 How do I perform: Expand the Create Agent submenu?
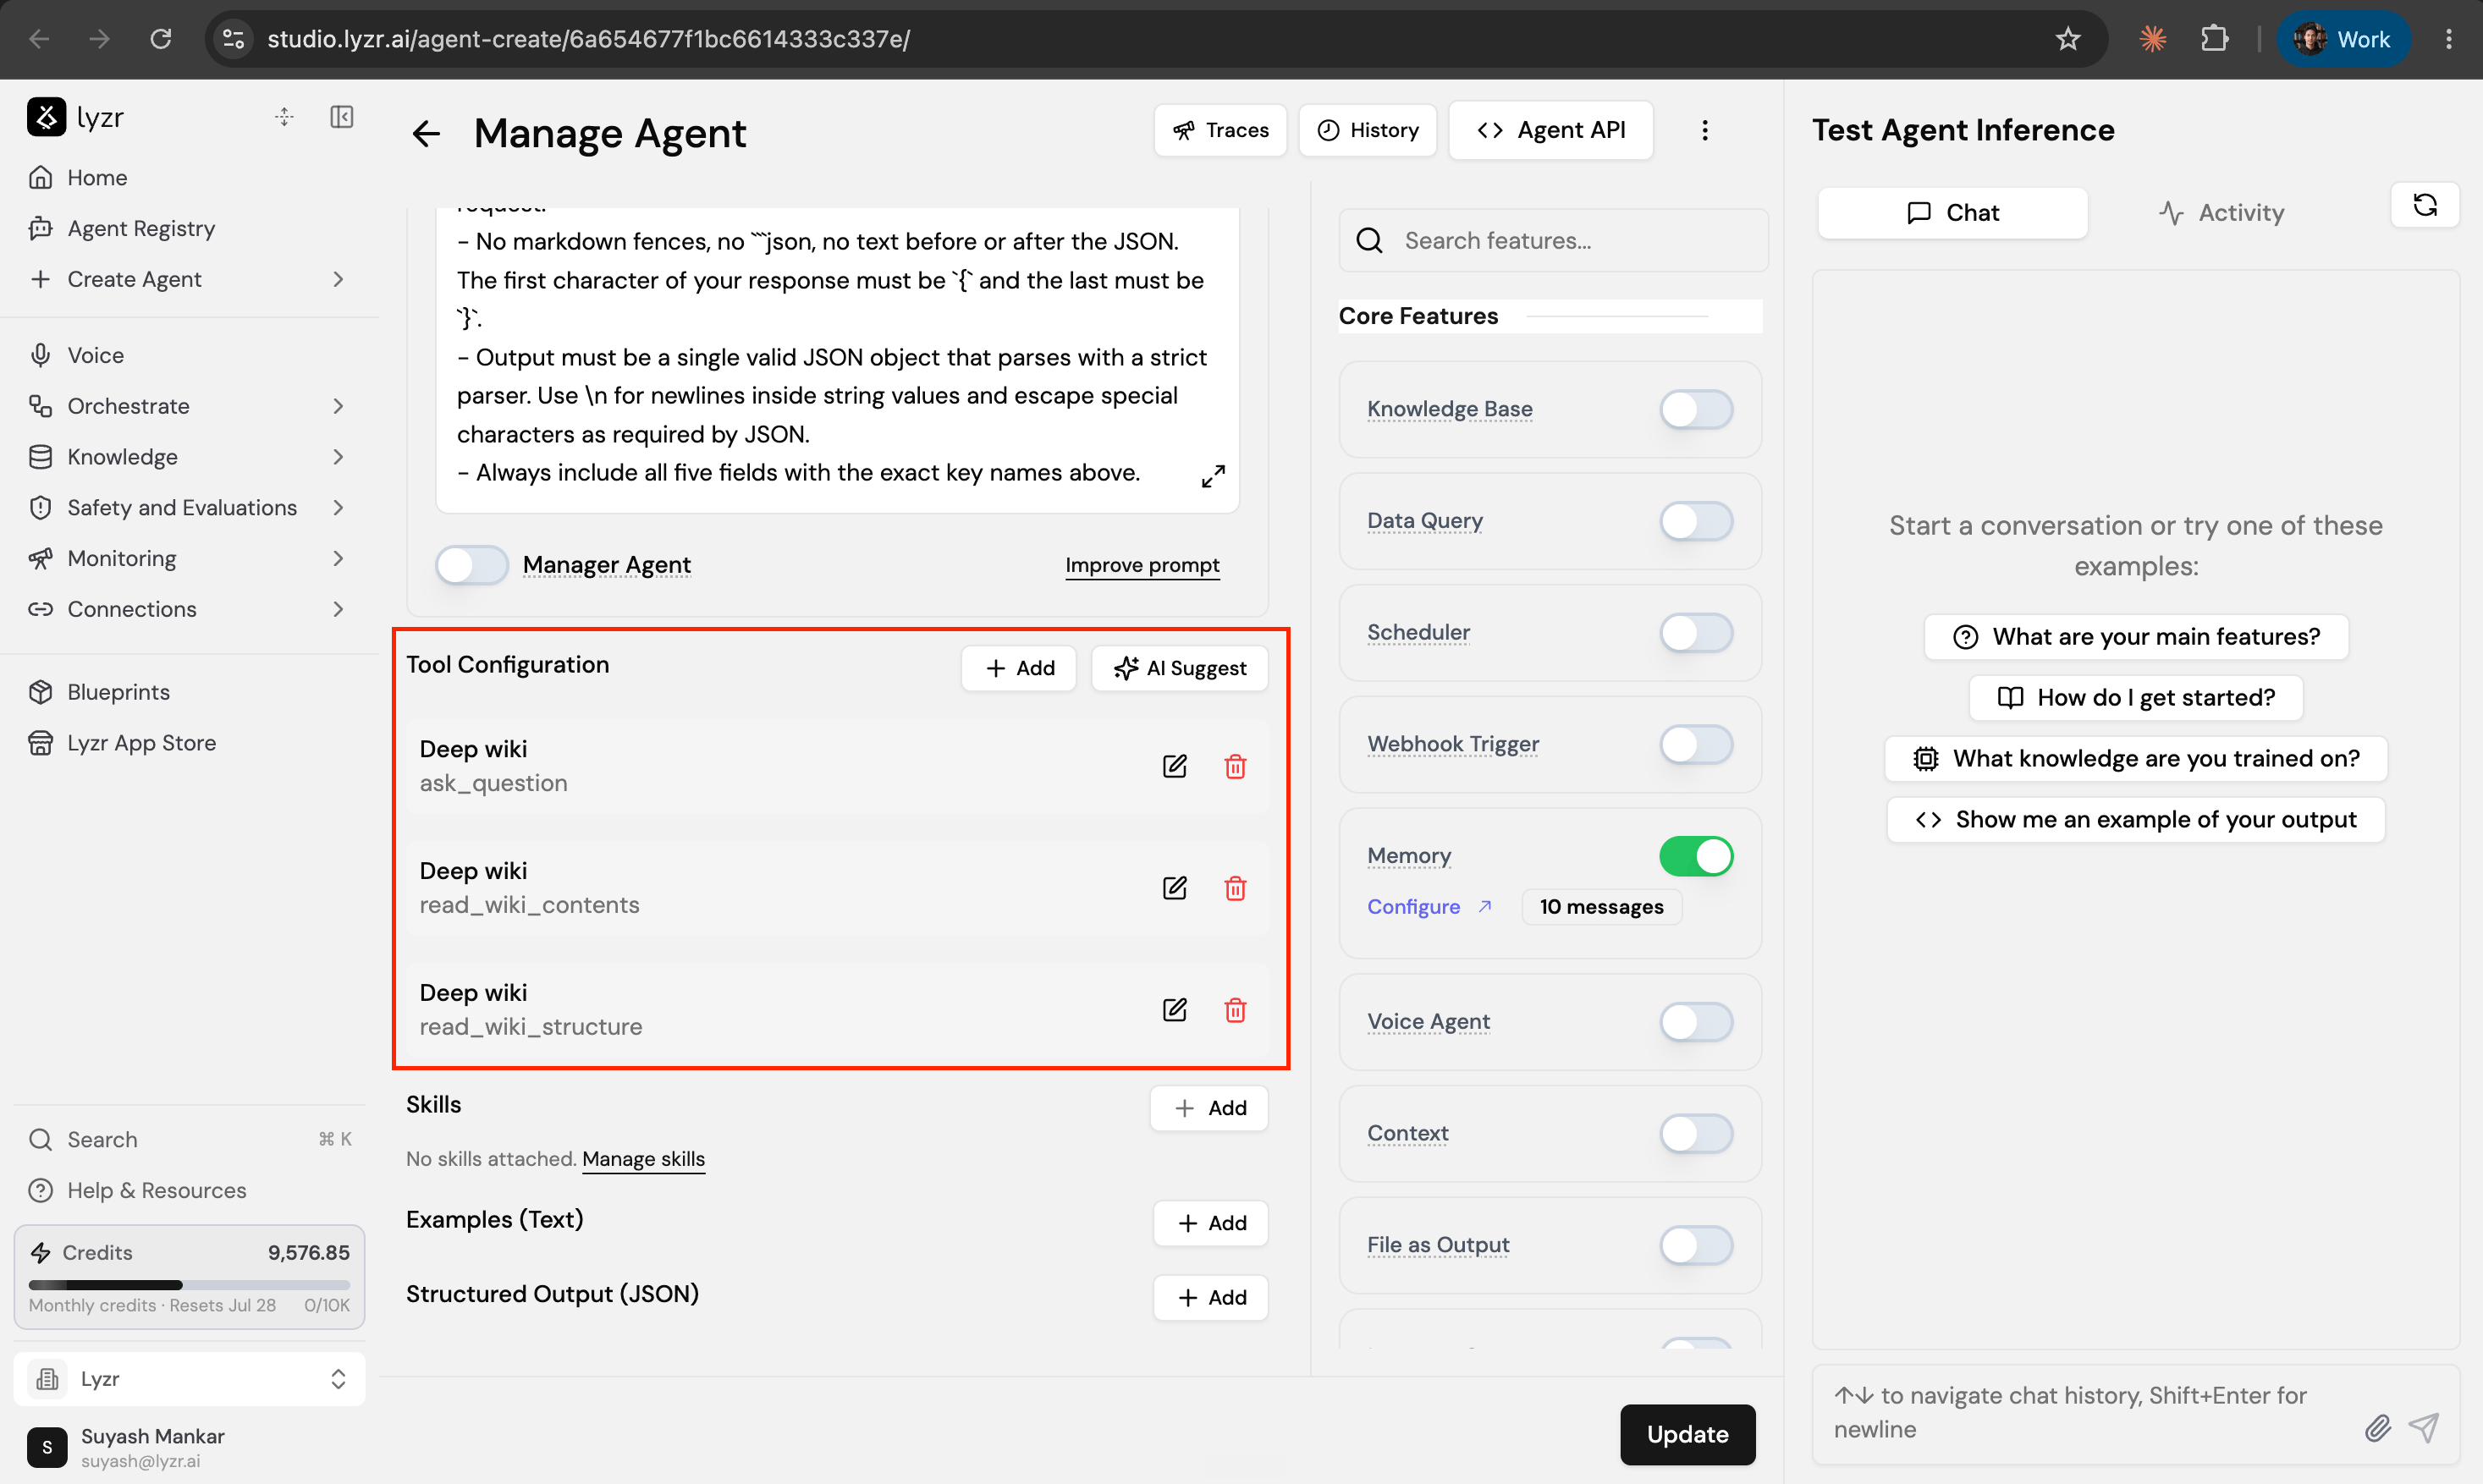338,279
